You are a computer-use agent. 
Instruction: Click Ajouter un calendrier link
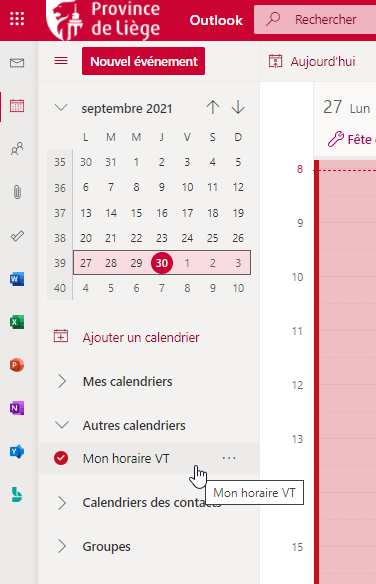pyautogui.click(x=141, y=337)
